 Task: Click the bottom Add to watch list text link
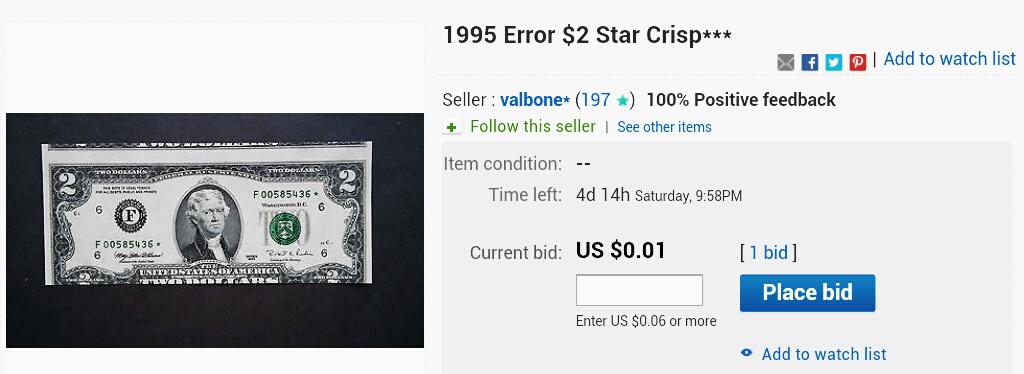[824, 354]
